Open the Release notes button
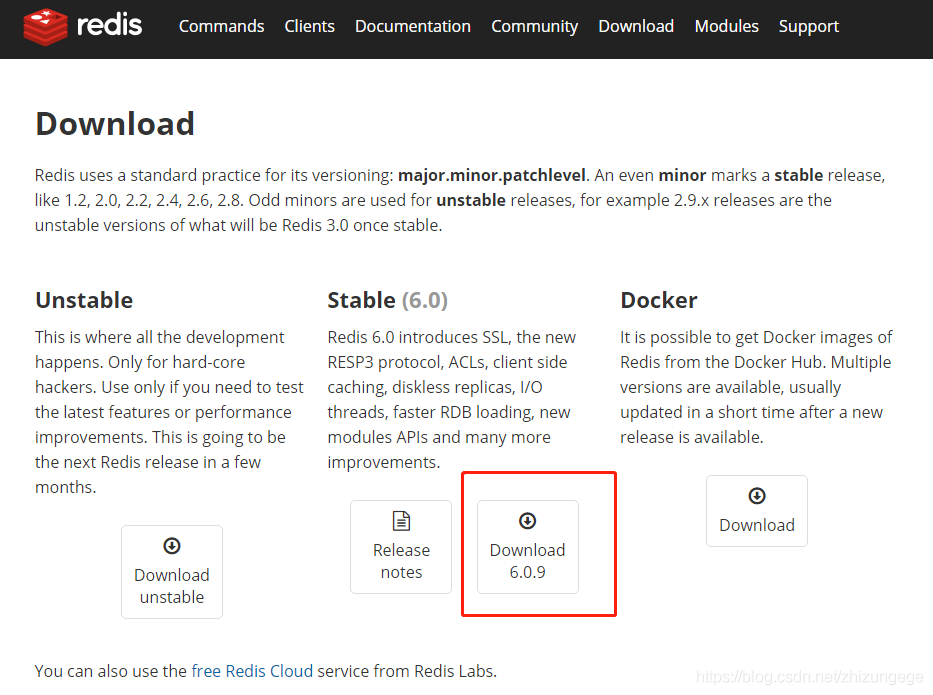This screenshot has height=695, width=933. click(401, 547)
